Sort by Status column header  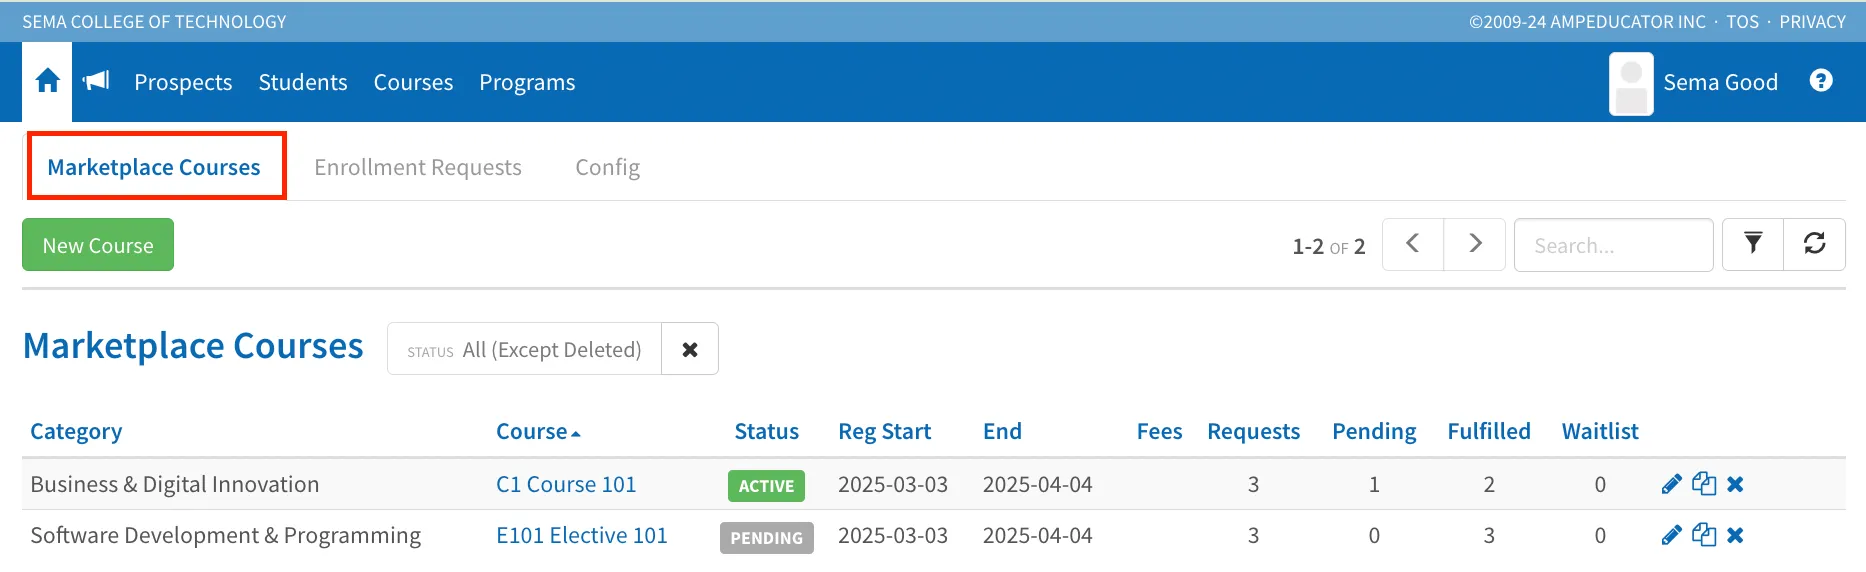(x=766, y=431)
